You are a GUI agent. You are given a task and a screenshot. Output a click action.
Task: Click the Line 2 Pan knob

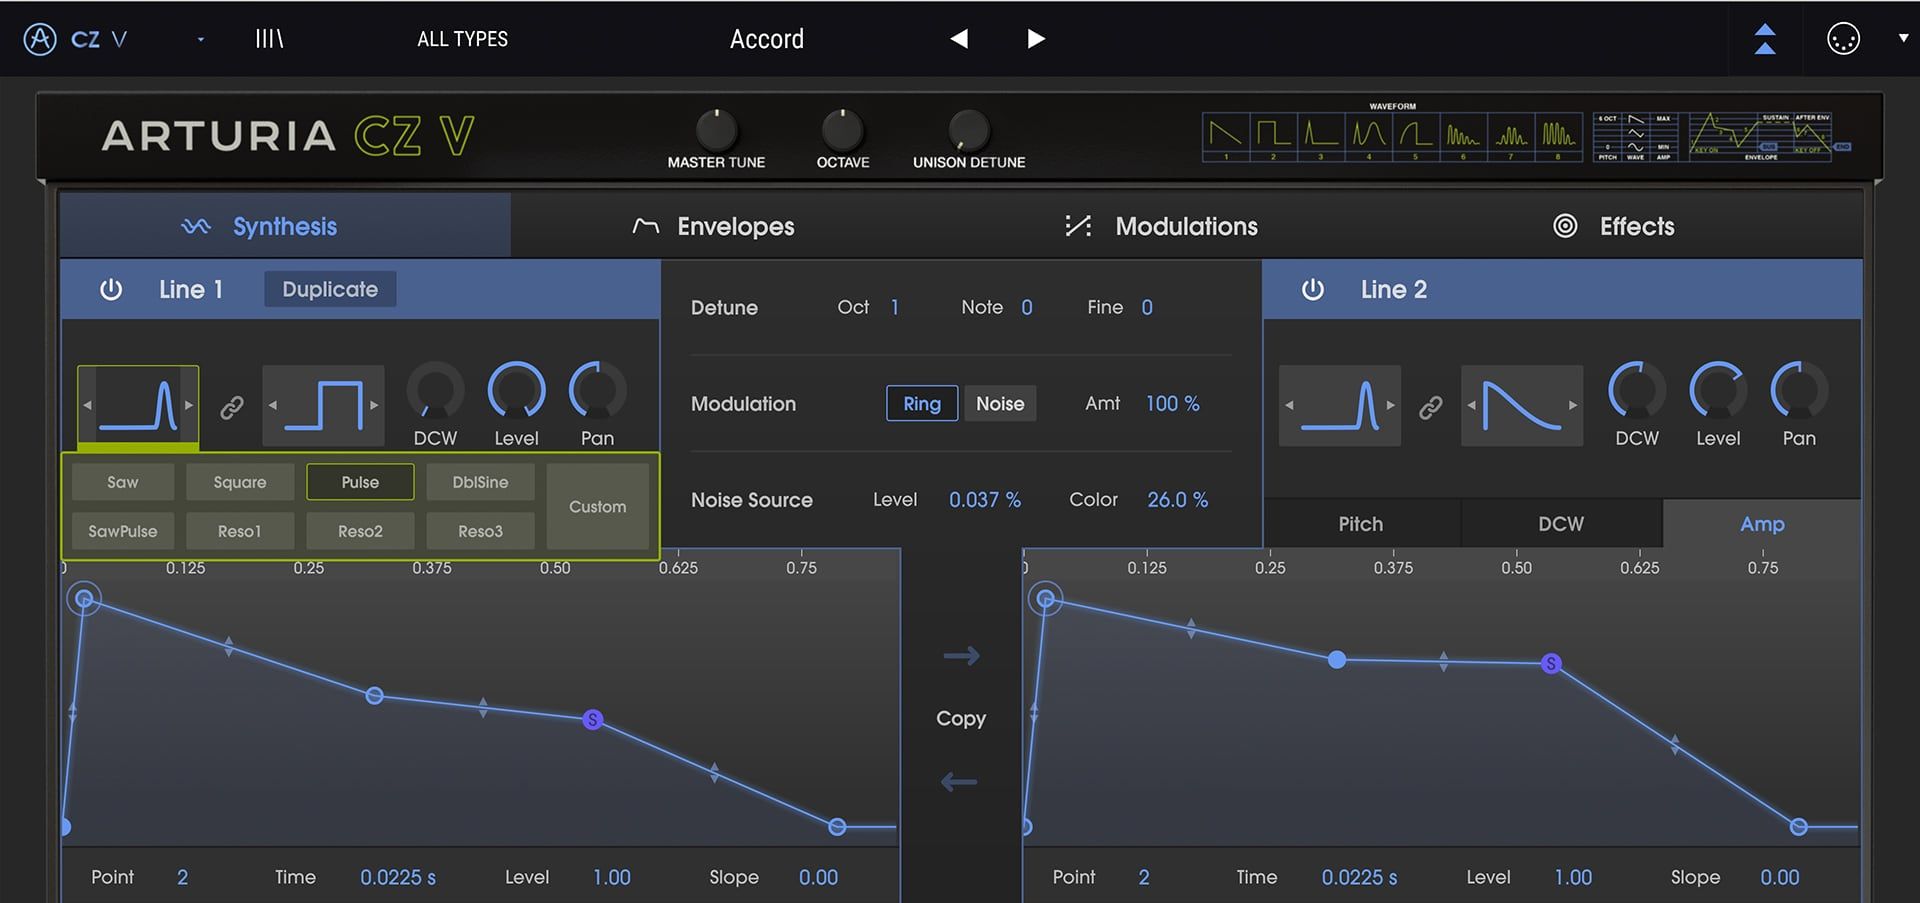coord(1799,391)
